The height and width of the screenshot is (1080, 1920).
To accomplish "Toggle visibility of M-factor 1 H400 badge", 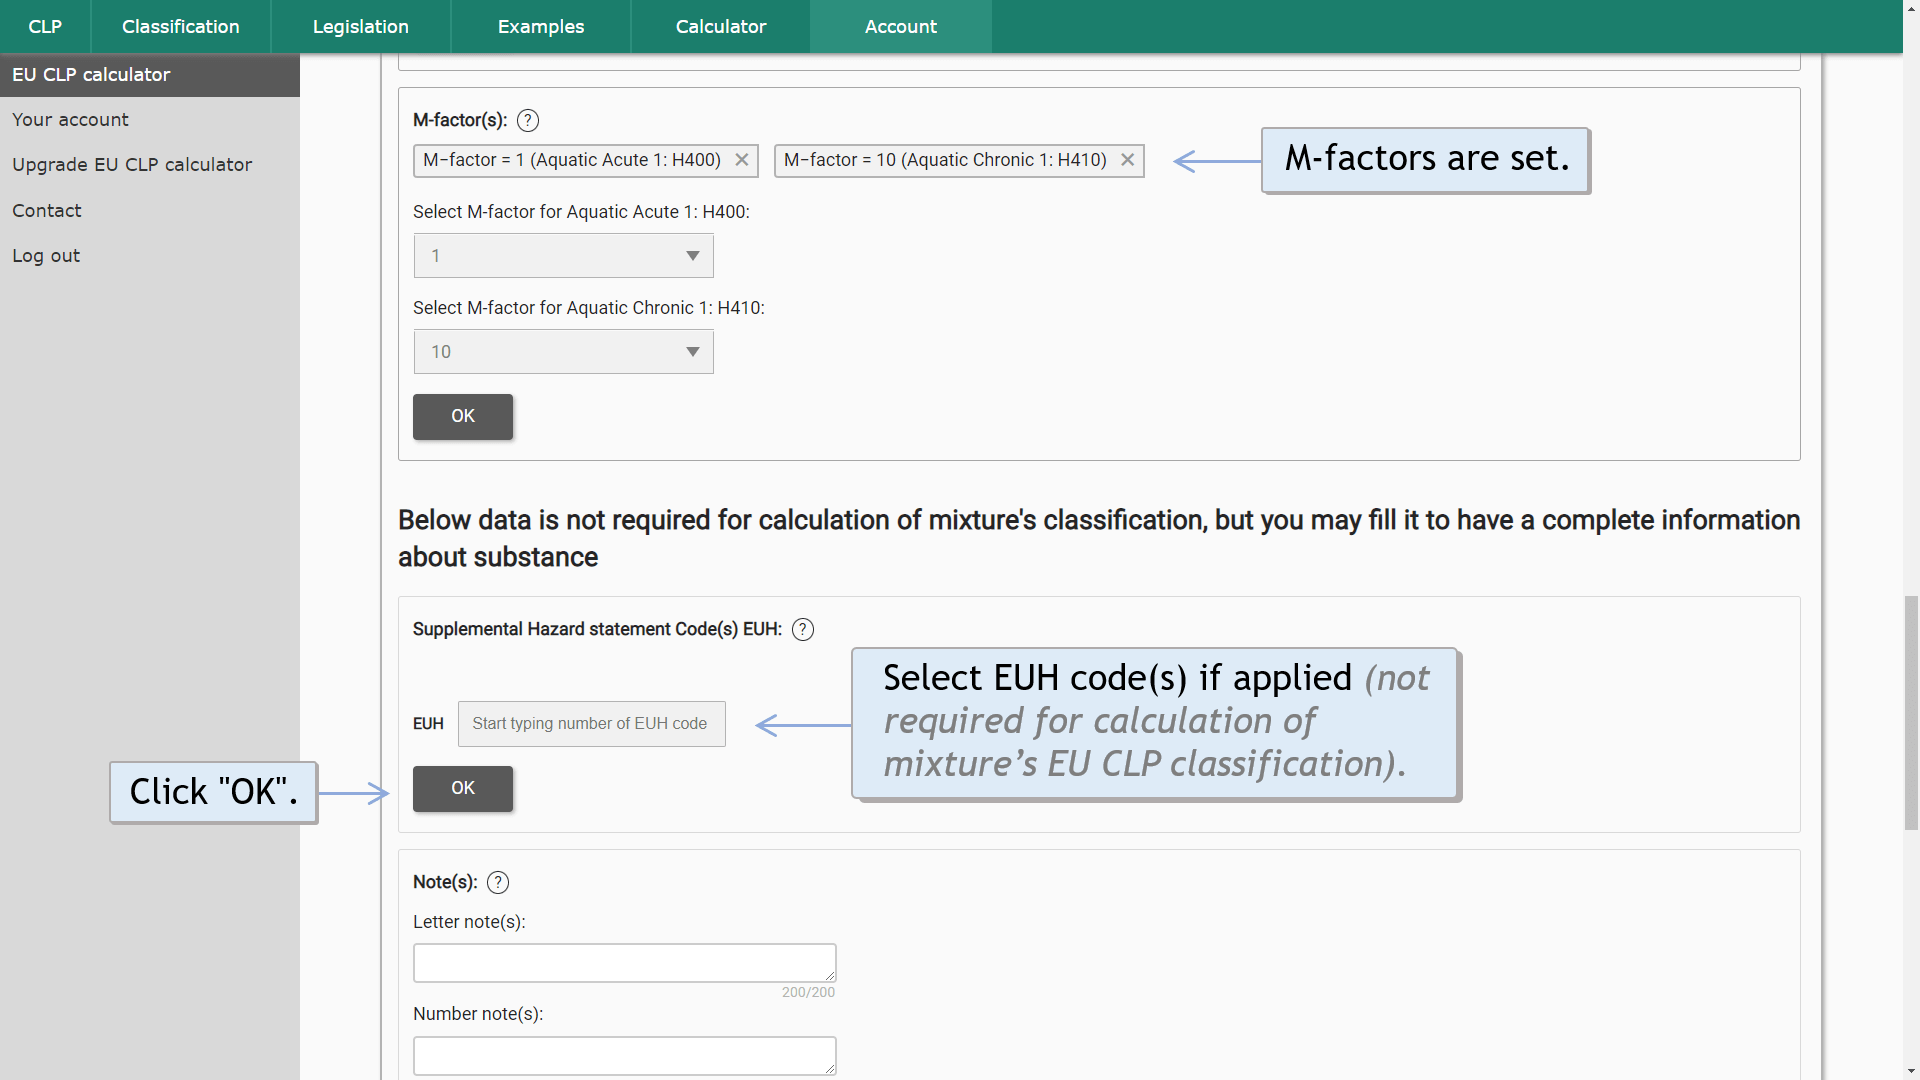I will (x=742, y=160).
